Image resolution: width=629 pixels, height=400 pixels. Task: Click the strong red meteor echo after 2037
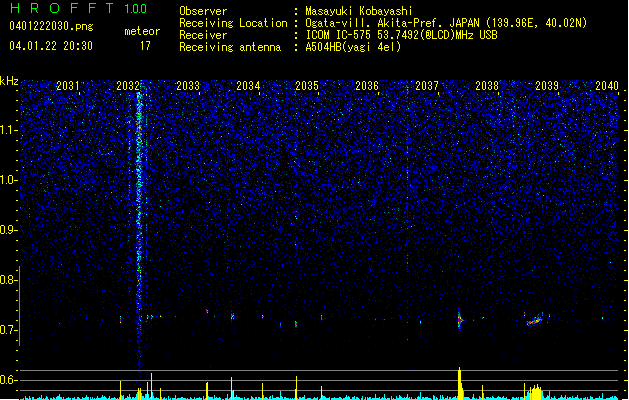(460, 320)
